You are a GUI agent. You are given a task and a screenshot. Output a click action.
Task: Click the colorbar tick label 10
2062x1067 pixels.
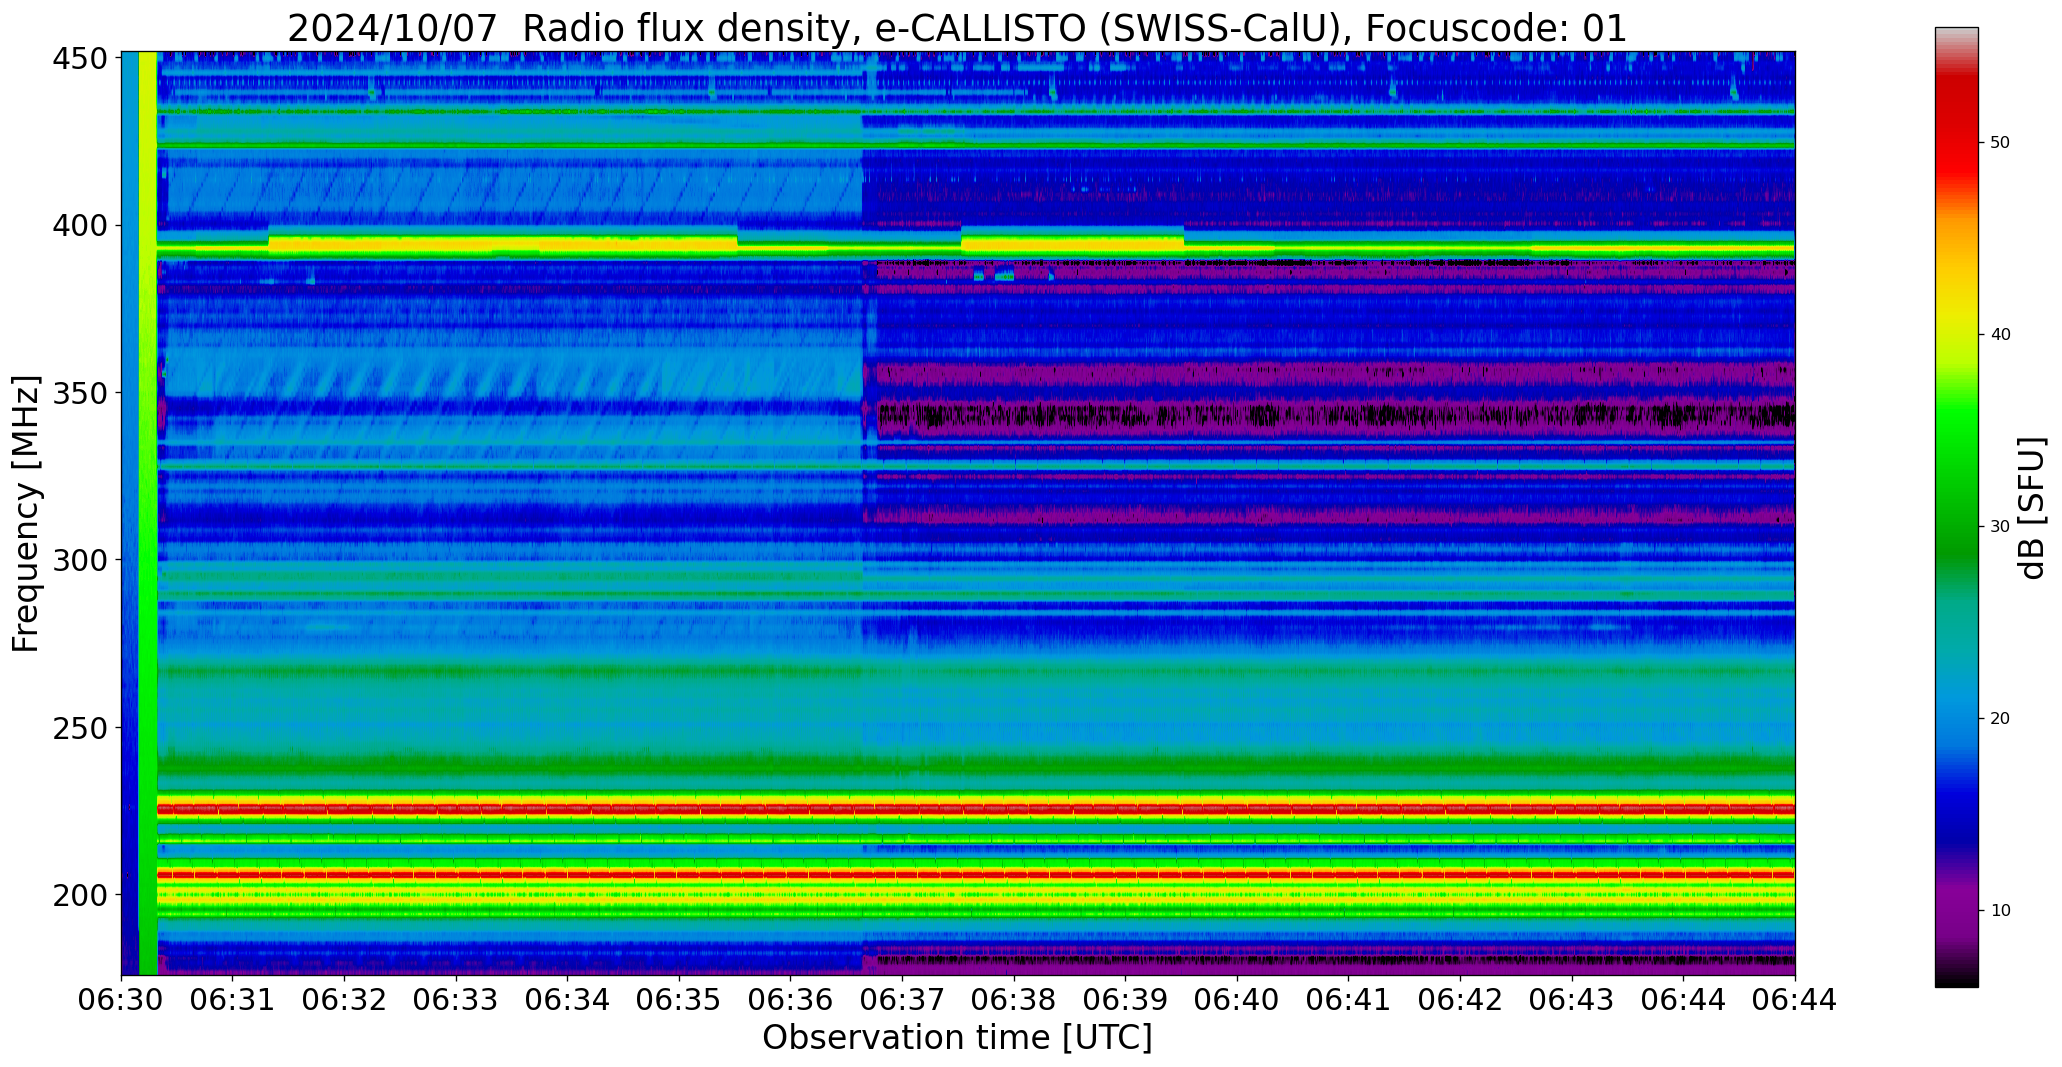pos(2000,911)
